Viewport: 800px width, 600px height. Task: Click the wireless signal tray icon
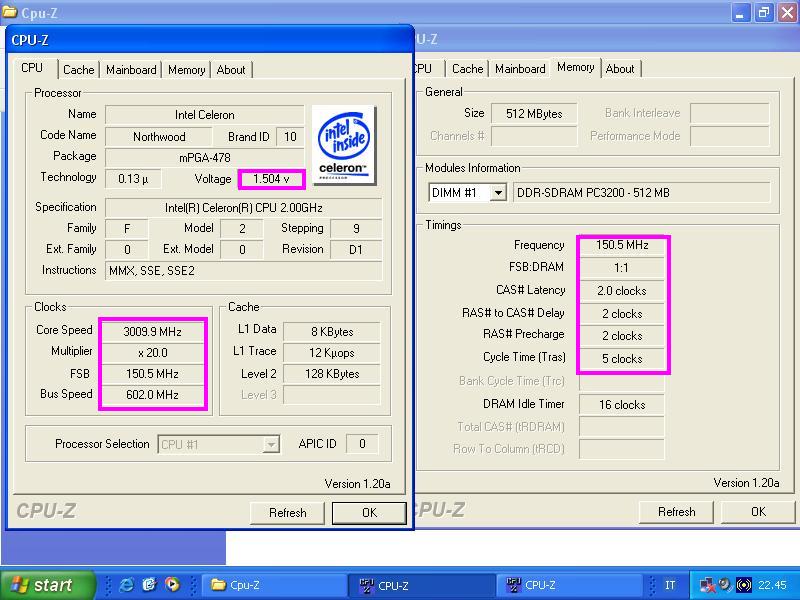(x=744, y=585)
